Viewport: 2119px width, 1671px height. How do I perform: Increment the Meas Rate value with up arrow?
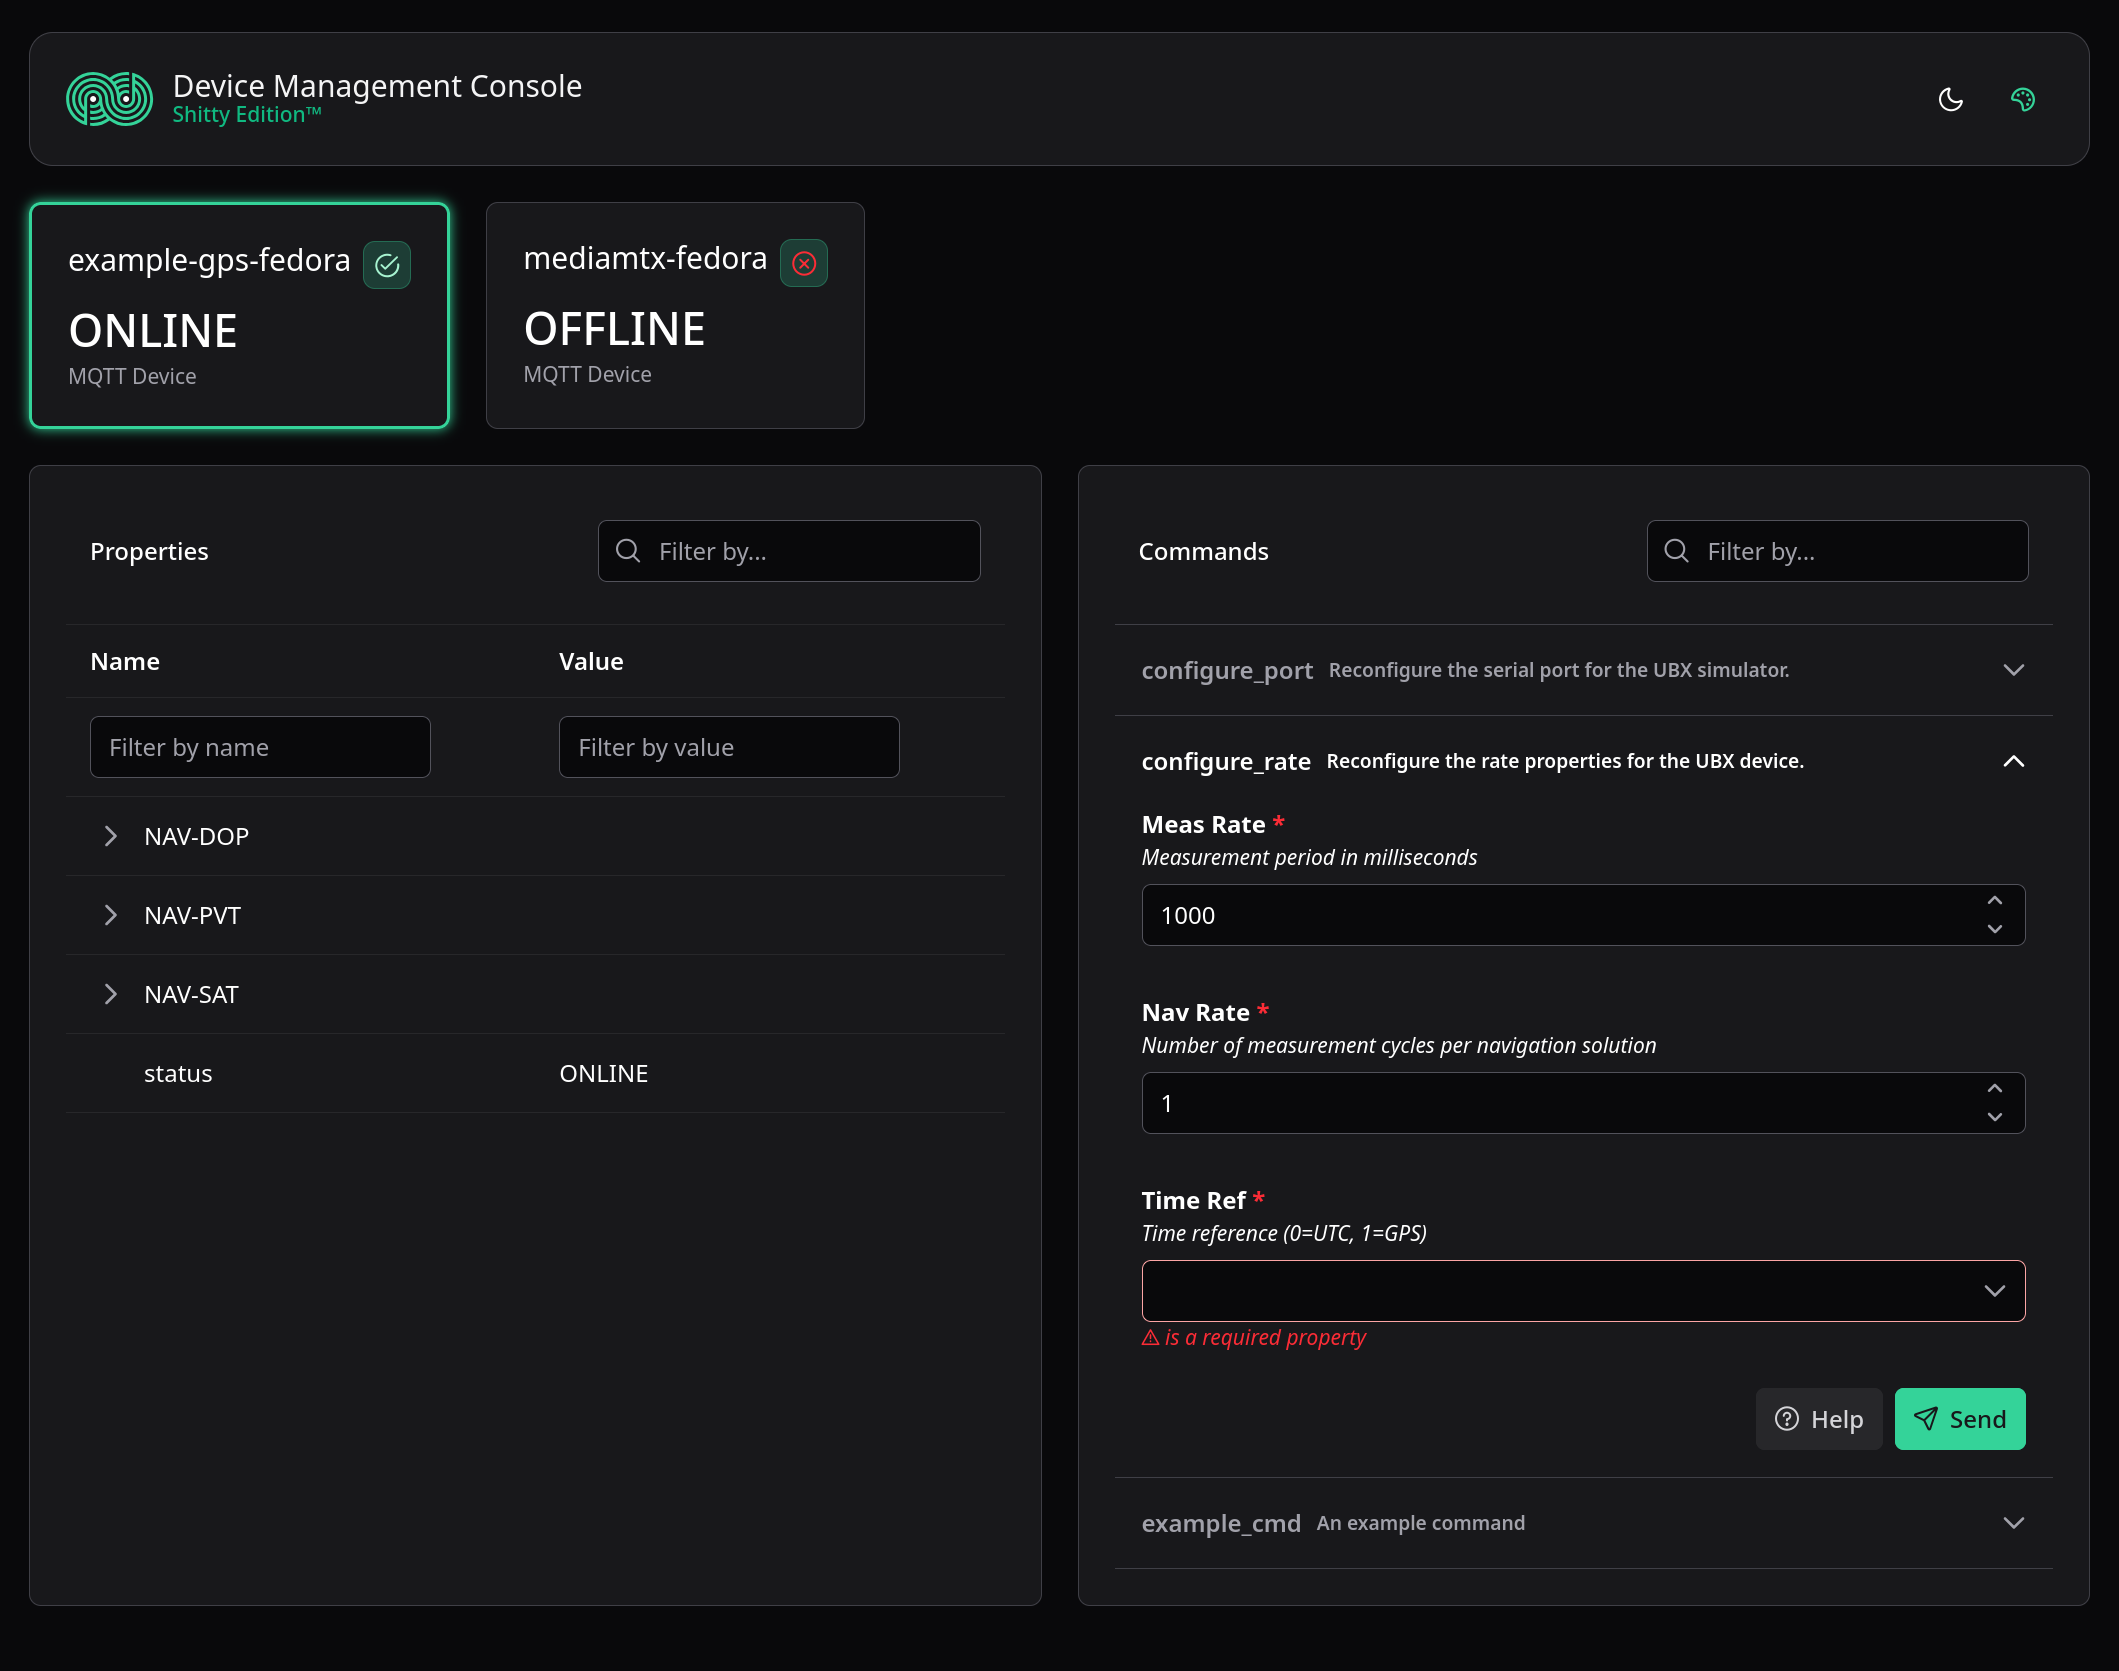(x=1994, y=901)
